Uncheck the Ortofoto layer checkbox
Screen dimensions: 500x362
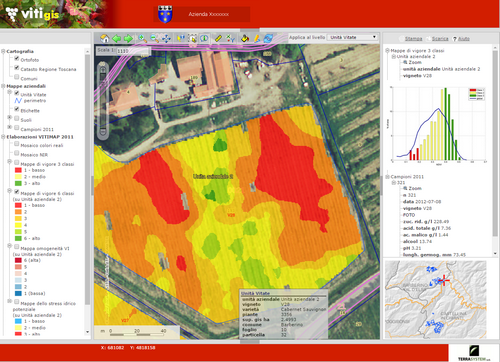click(16, 58)
